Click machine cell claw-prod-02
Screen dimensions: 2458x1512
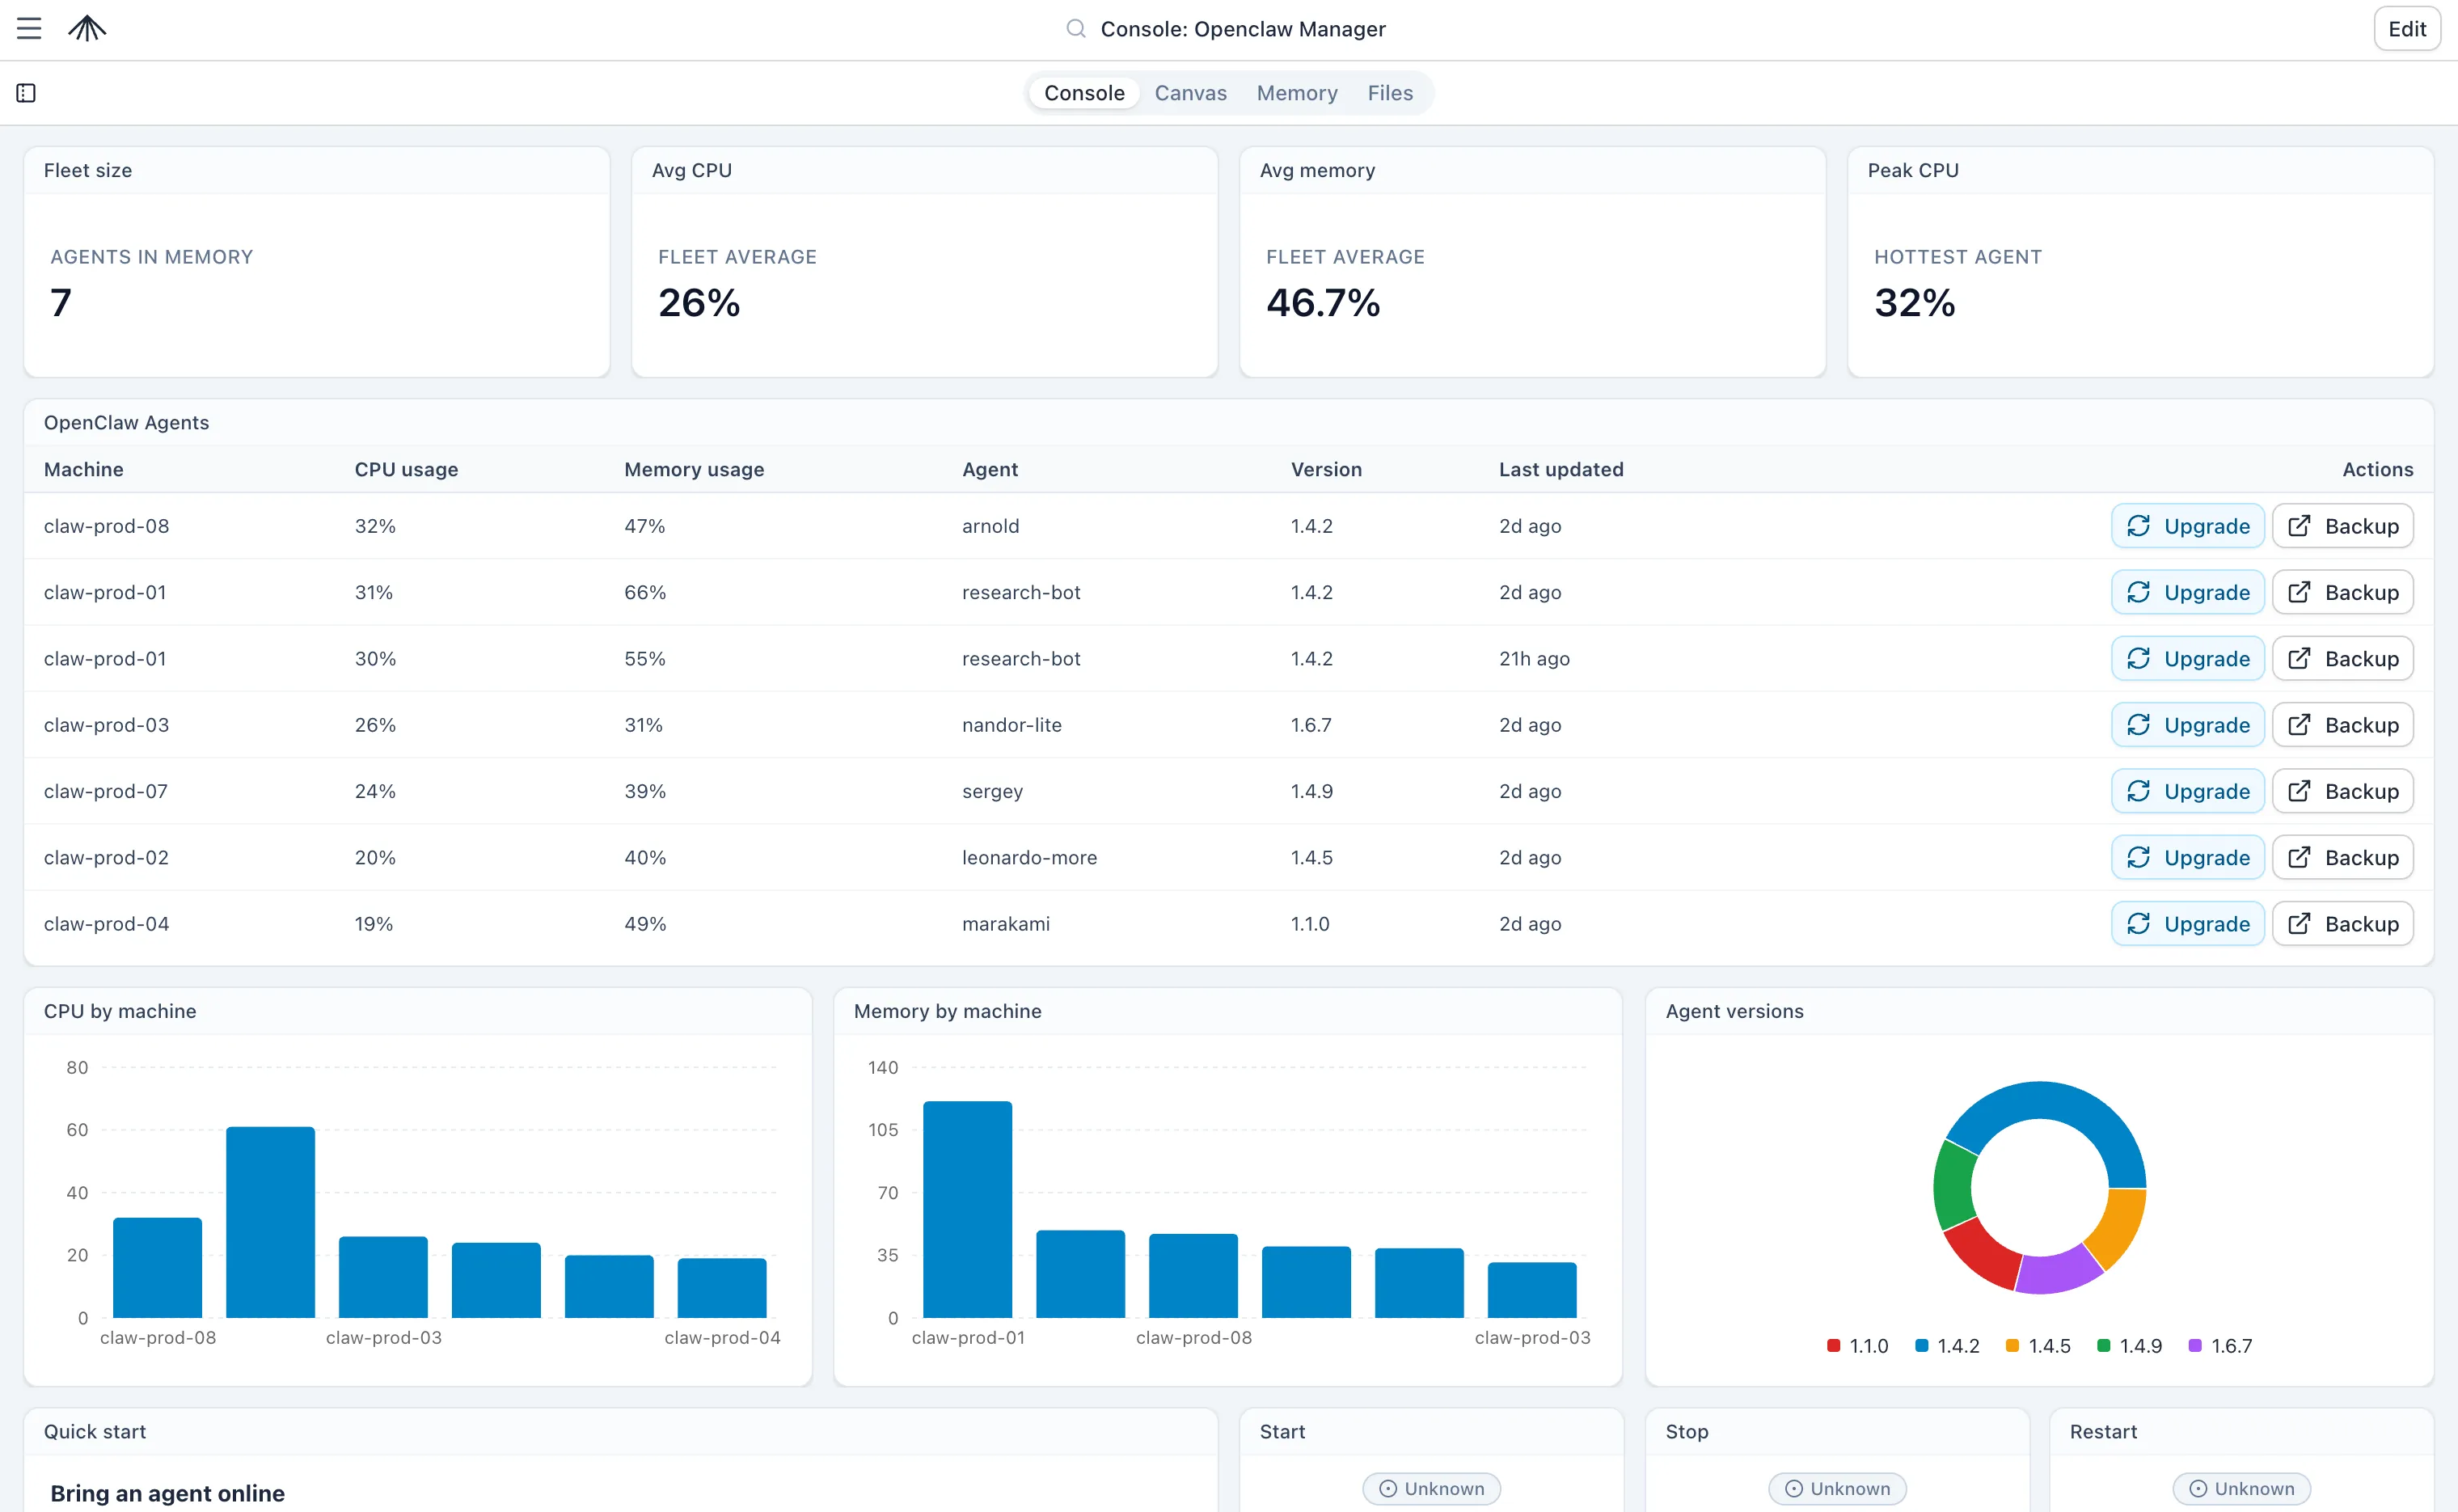point(106,857)
